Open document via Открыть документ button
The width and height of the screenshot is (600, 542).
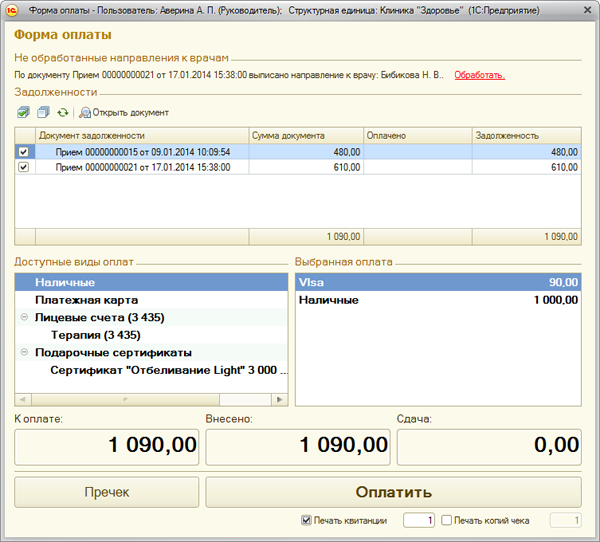pyautogui.click(x=124, y=113)
